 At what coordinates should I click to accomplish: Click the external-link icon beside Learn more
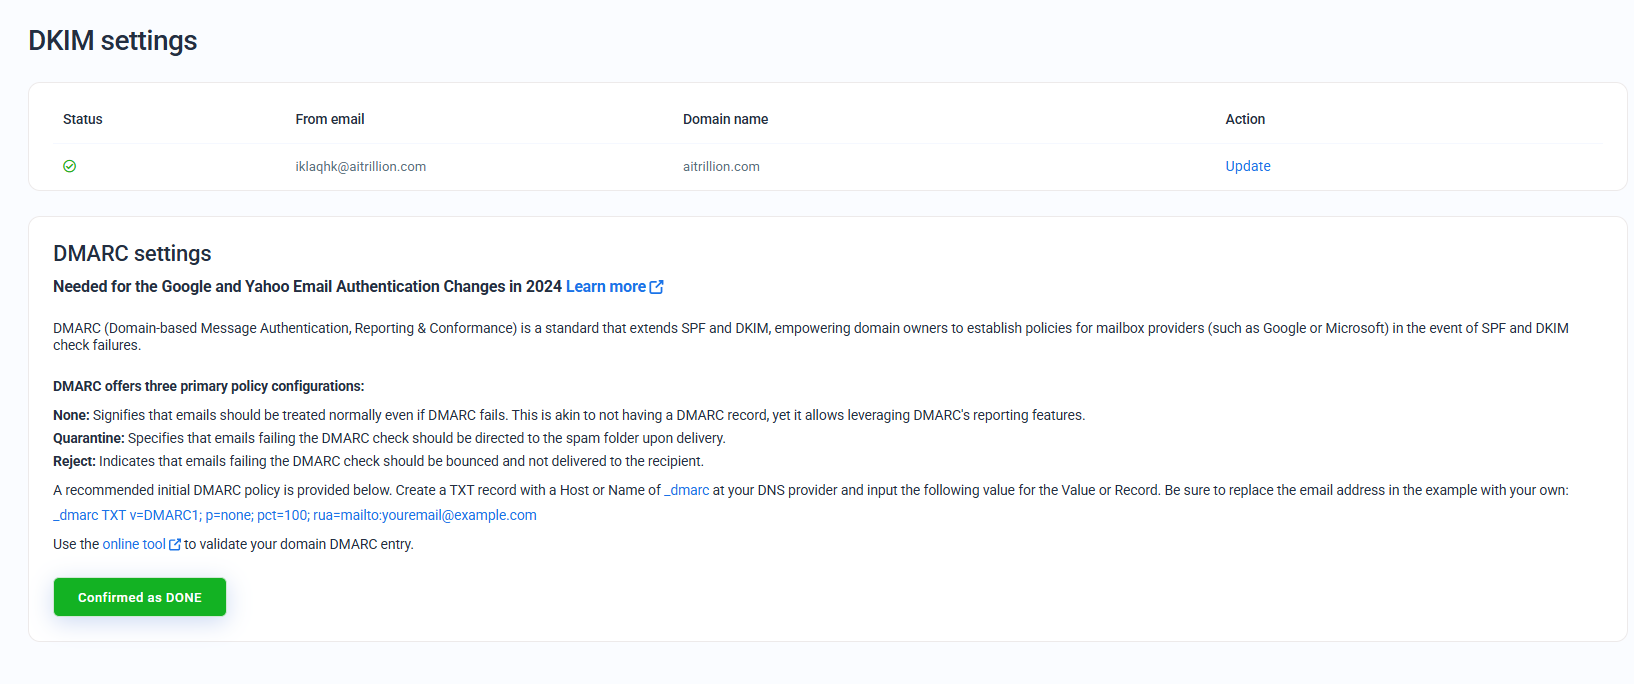tap(656, 287)
